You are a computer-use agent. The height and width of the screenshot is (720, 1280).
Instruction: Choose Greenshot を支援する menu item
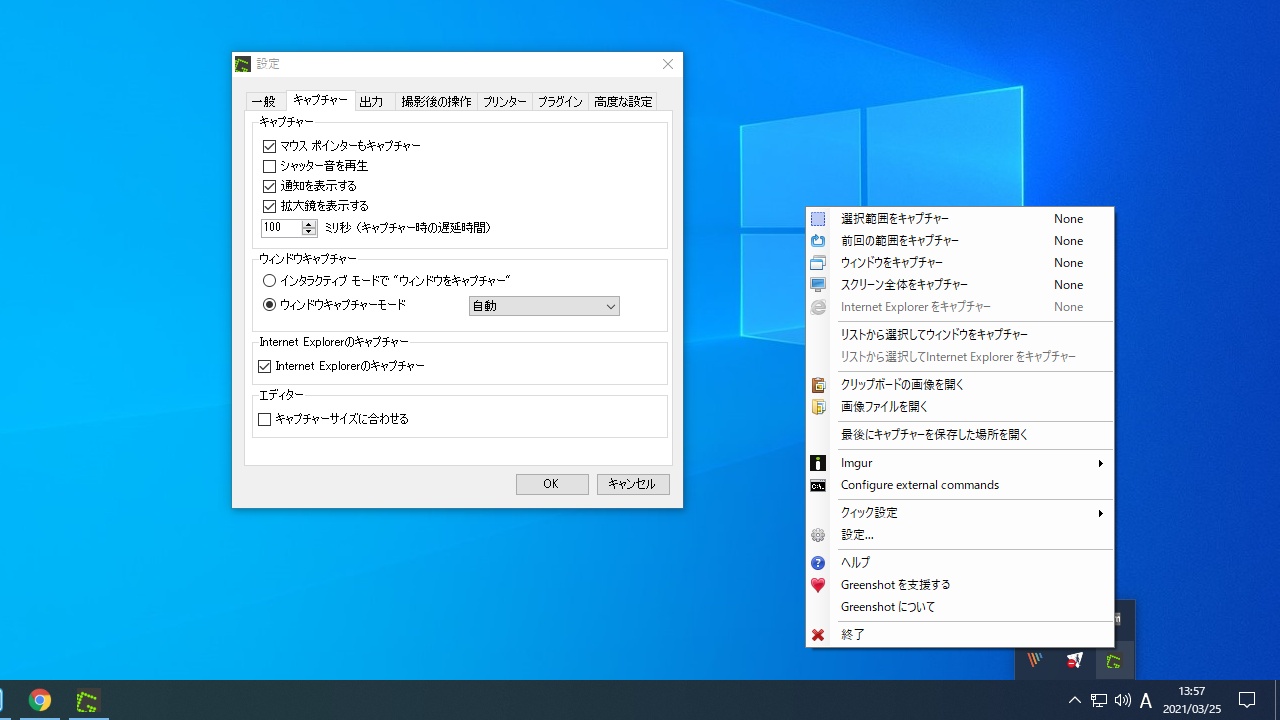point(960,585)
